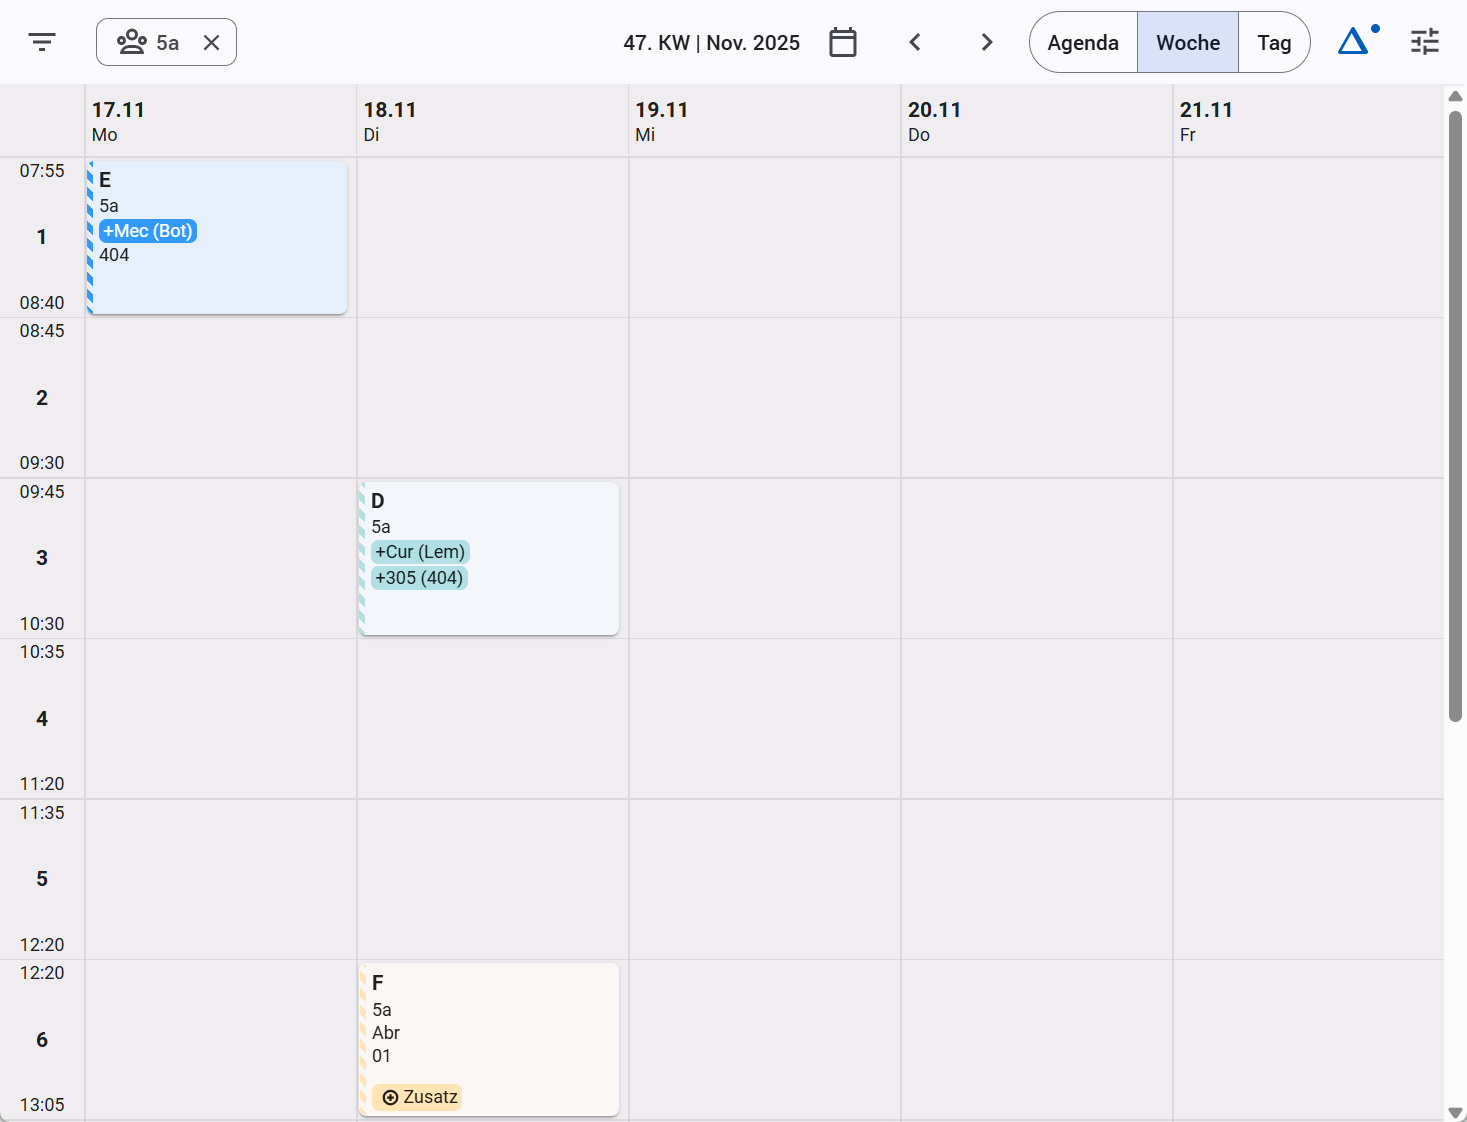This screenshot has height=1122, width=1467.
Task: Open the notifications triangle icon
Action: (1357, 41)
